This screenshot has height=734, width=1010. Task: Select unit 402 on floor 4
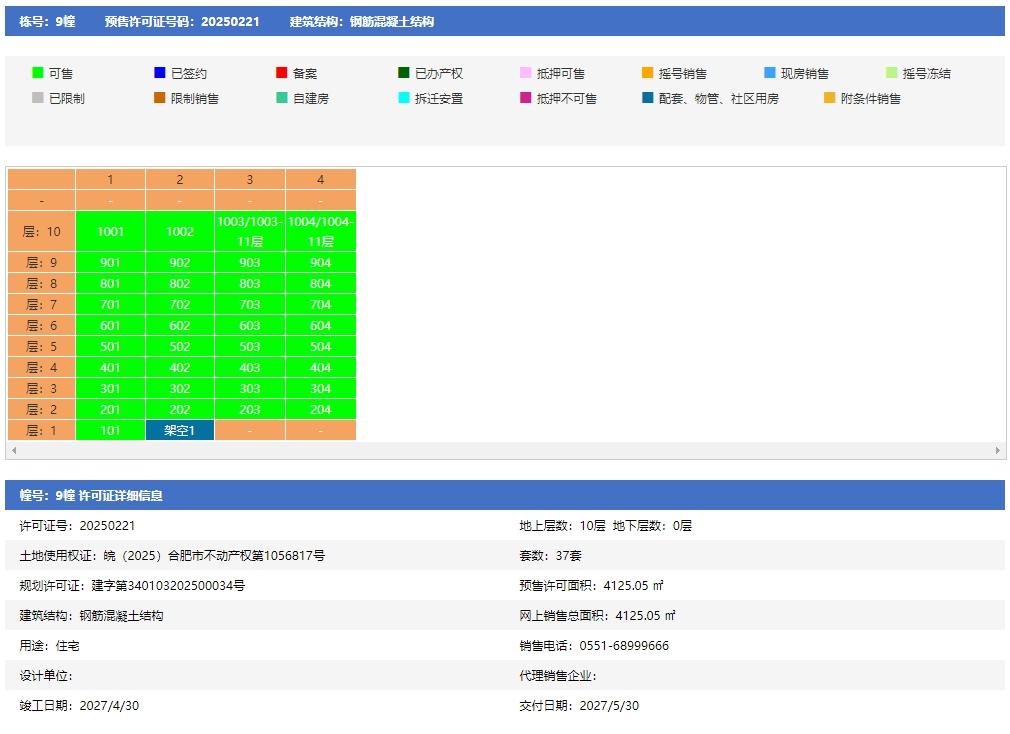point(180,368)
